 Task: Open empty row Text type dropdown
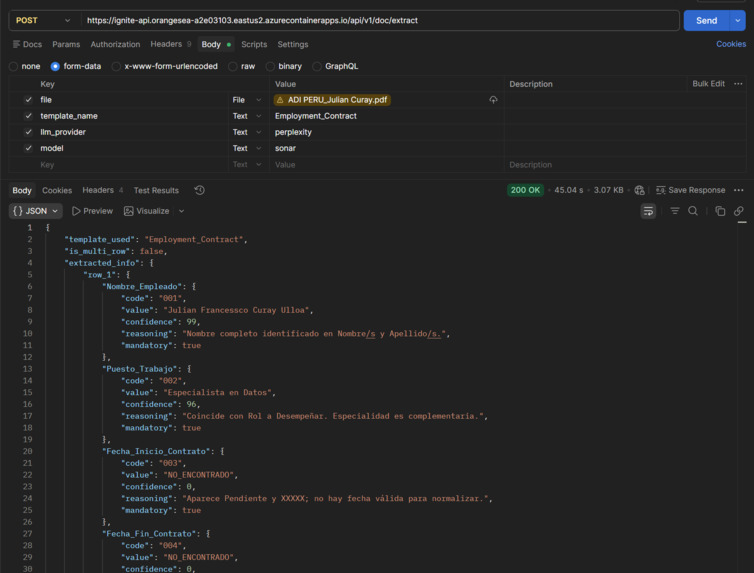(x=247, y=164)
